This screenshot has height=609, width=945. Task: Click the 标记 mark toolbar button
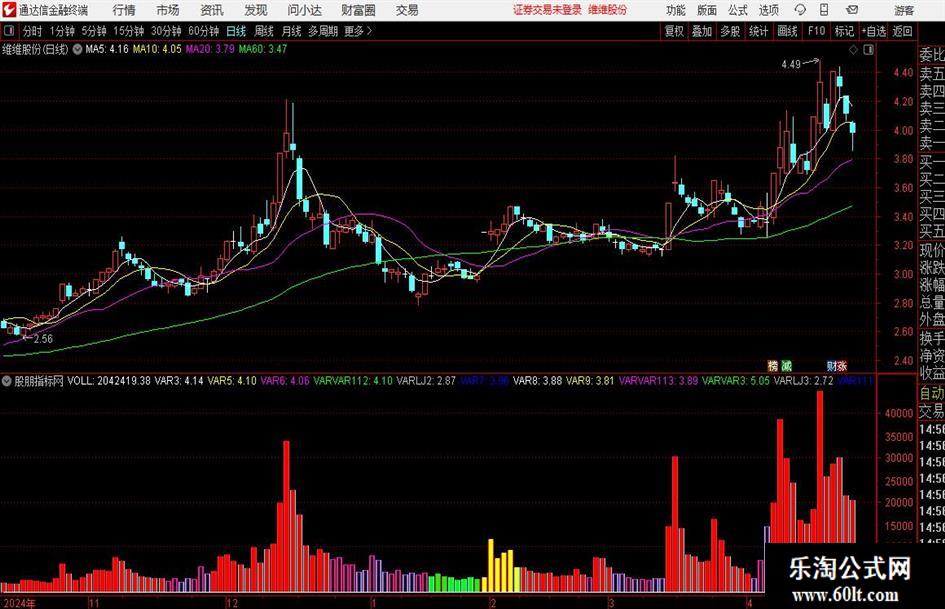(x=844, y=31)
